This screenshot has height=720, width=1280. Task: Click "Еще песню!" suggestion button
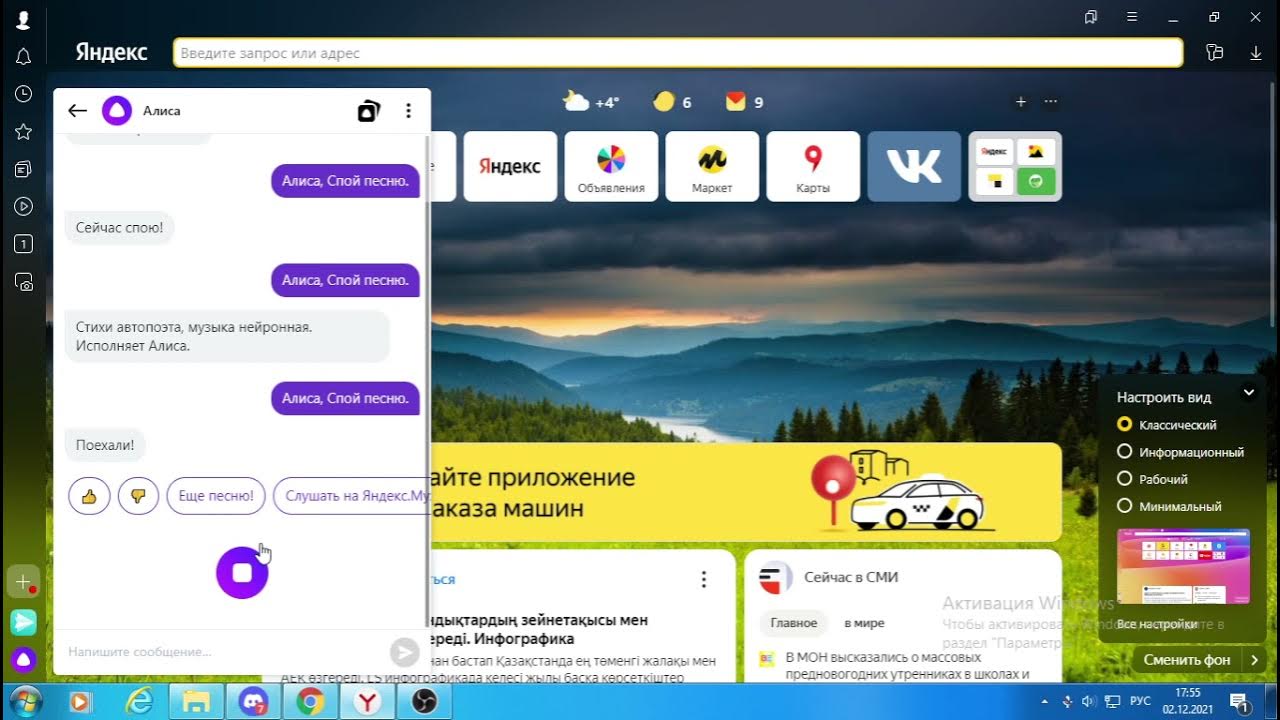(x=216, y=495)
